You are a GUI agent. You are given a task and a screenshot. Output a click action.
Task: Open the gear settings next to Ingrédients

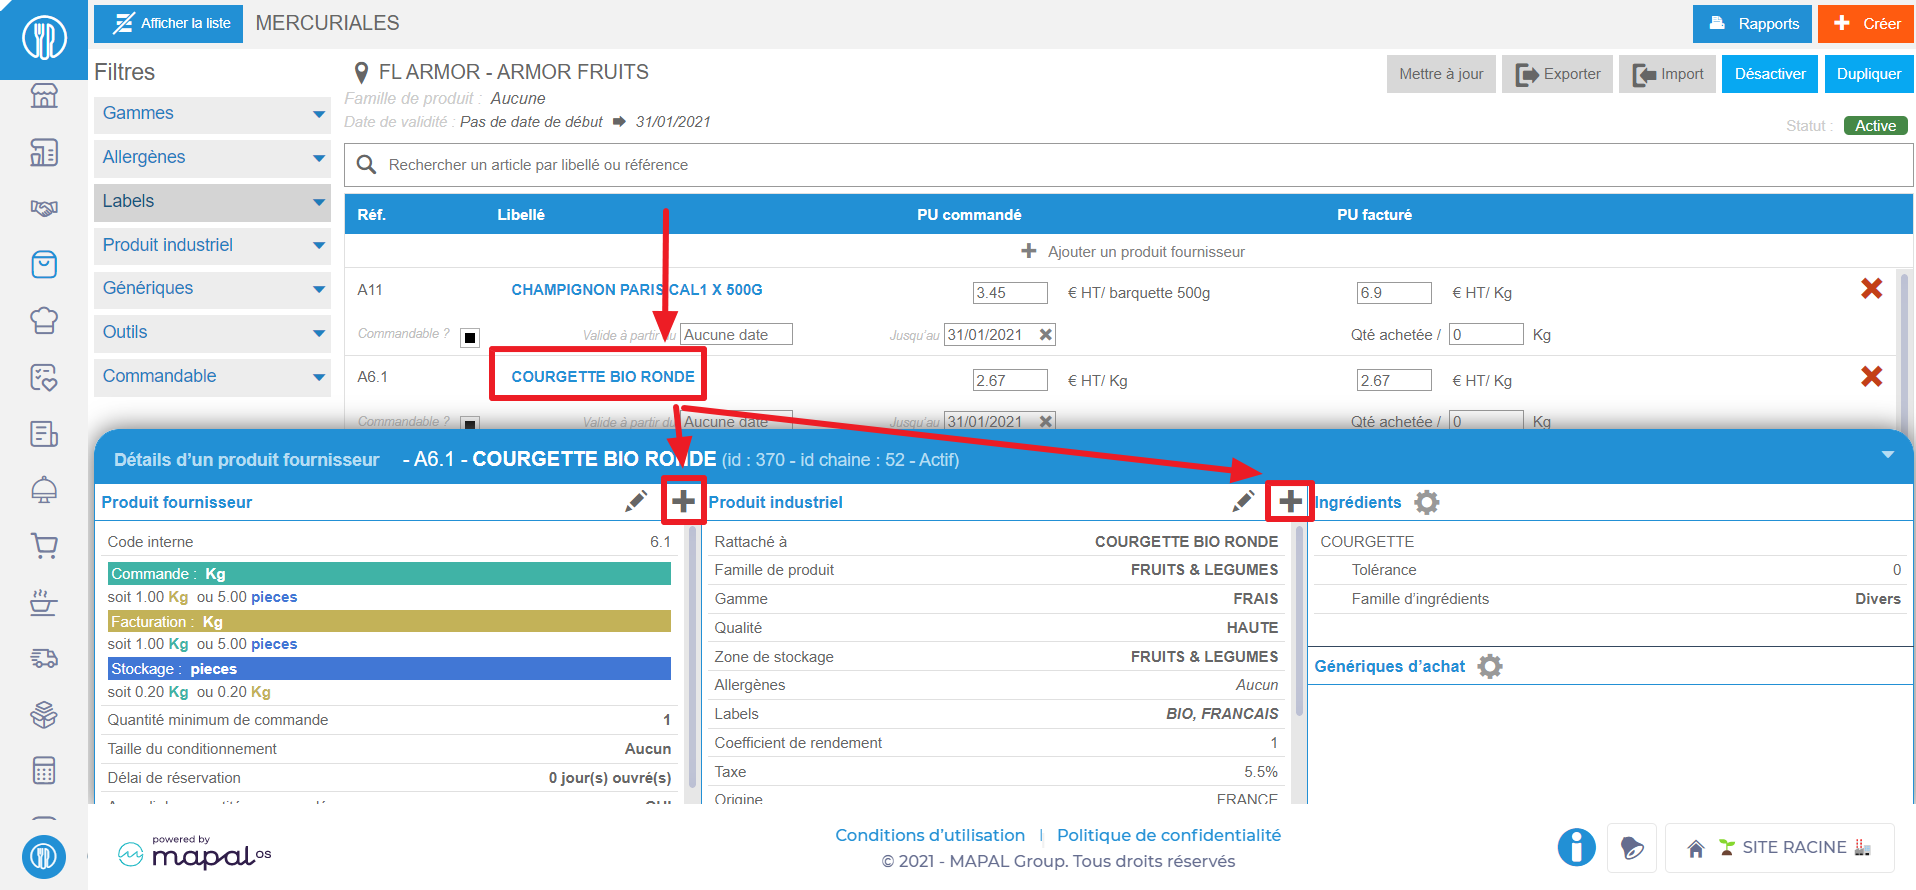[x=1427, y=502]
